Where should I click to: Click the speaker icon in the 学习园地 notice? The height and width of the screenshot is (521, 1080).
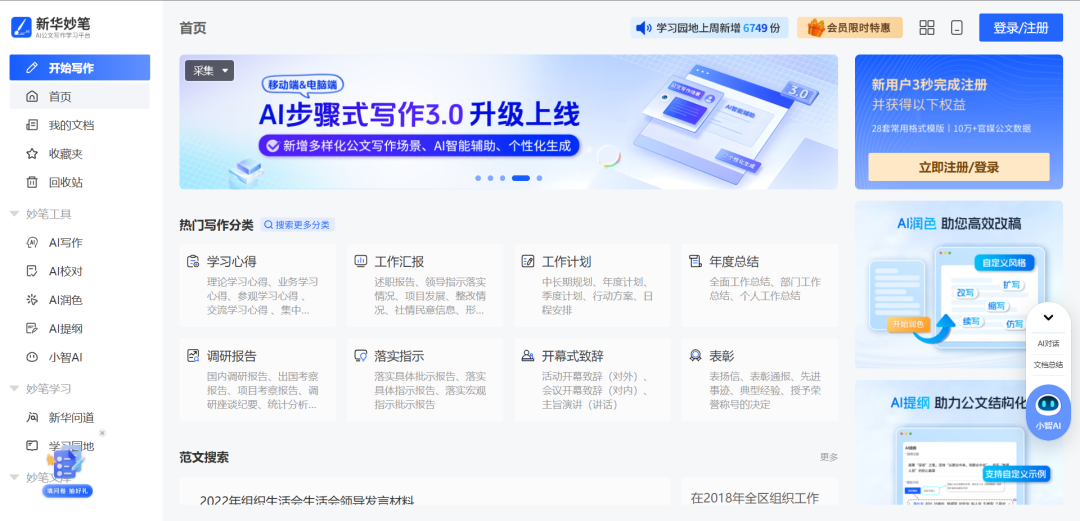(643, 28)
